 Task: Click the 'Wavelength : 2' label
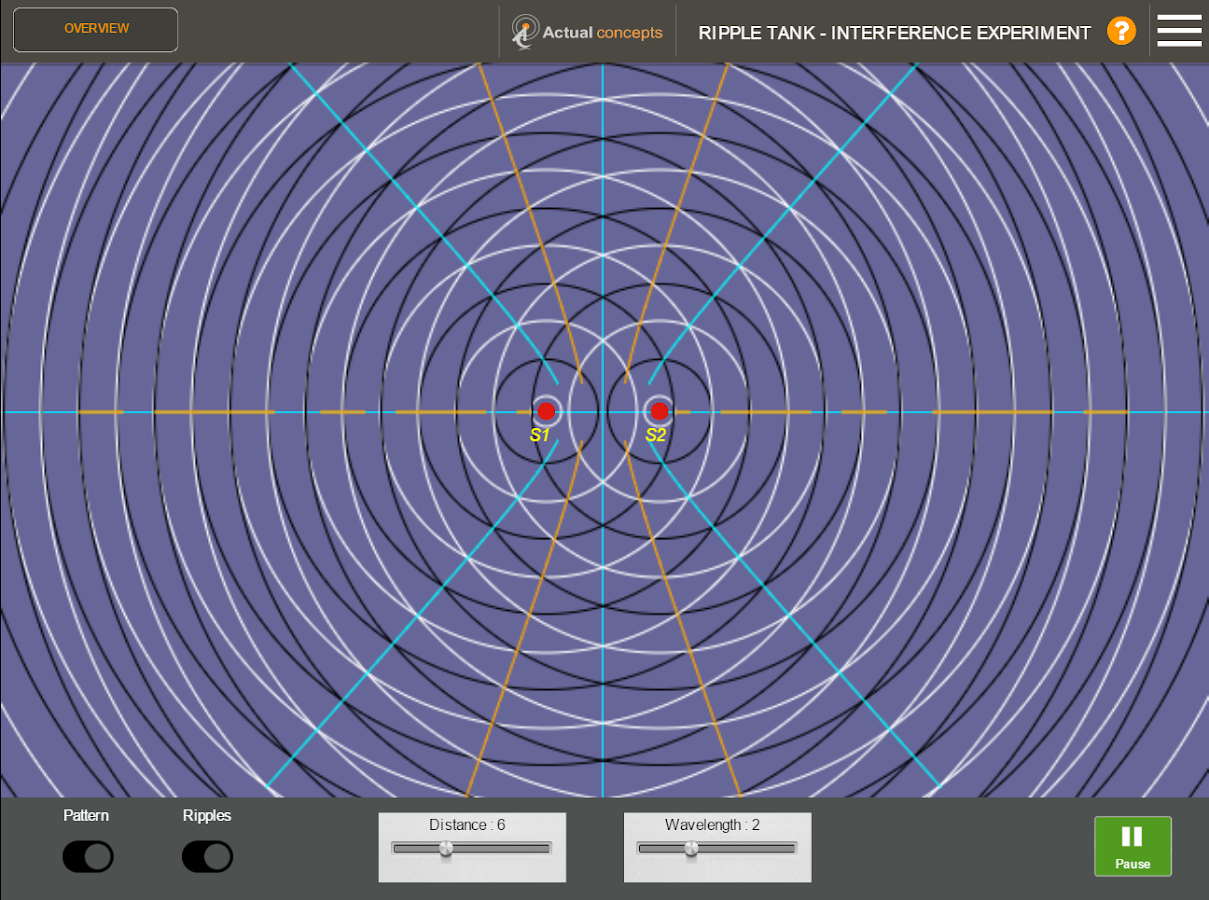click(x=712, y=825)
